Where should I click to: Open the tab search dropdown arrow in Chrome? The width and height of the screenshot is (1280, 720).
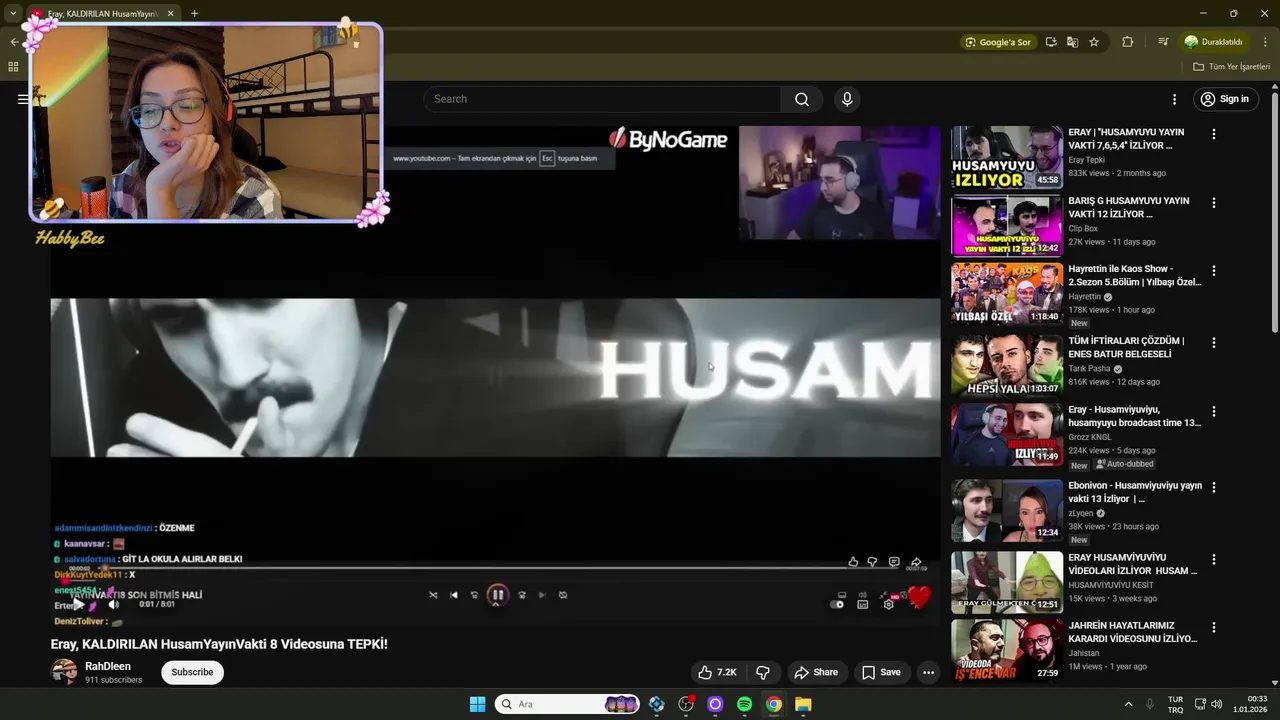click(13, 14)
